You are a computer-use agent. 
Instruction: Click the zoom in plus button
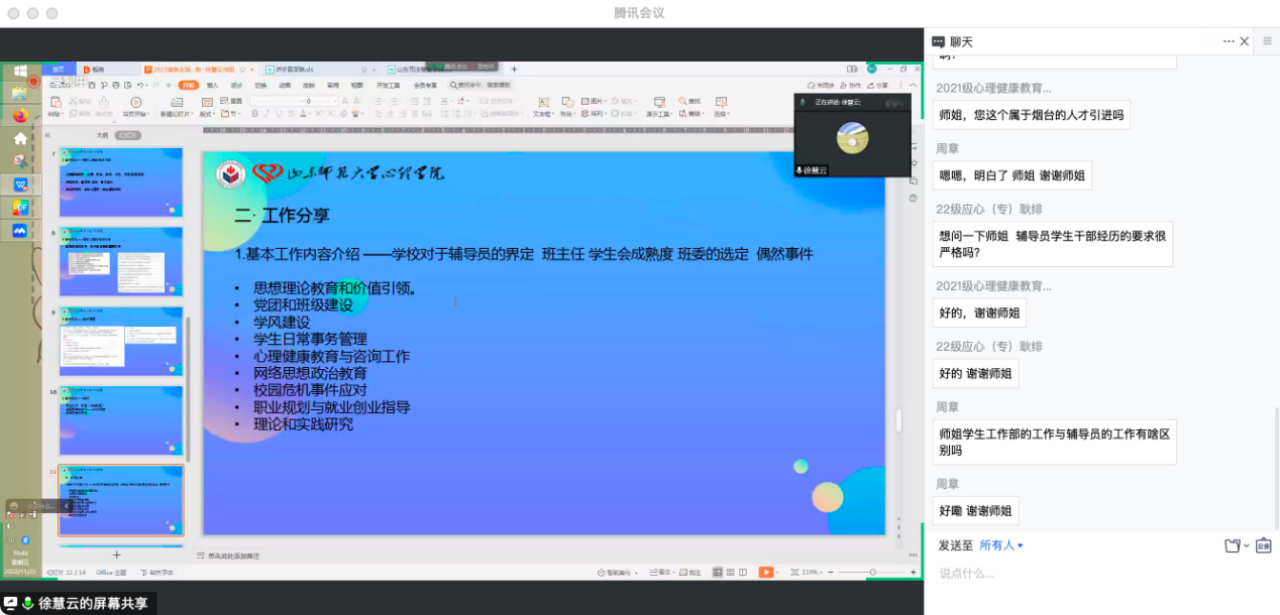(x=913, y=572)
